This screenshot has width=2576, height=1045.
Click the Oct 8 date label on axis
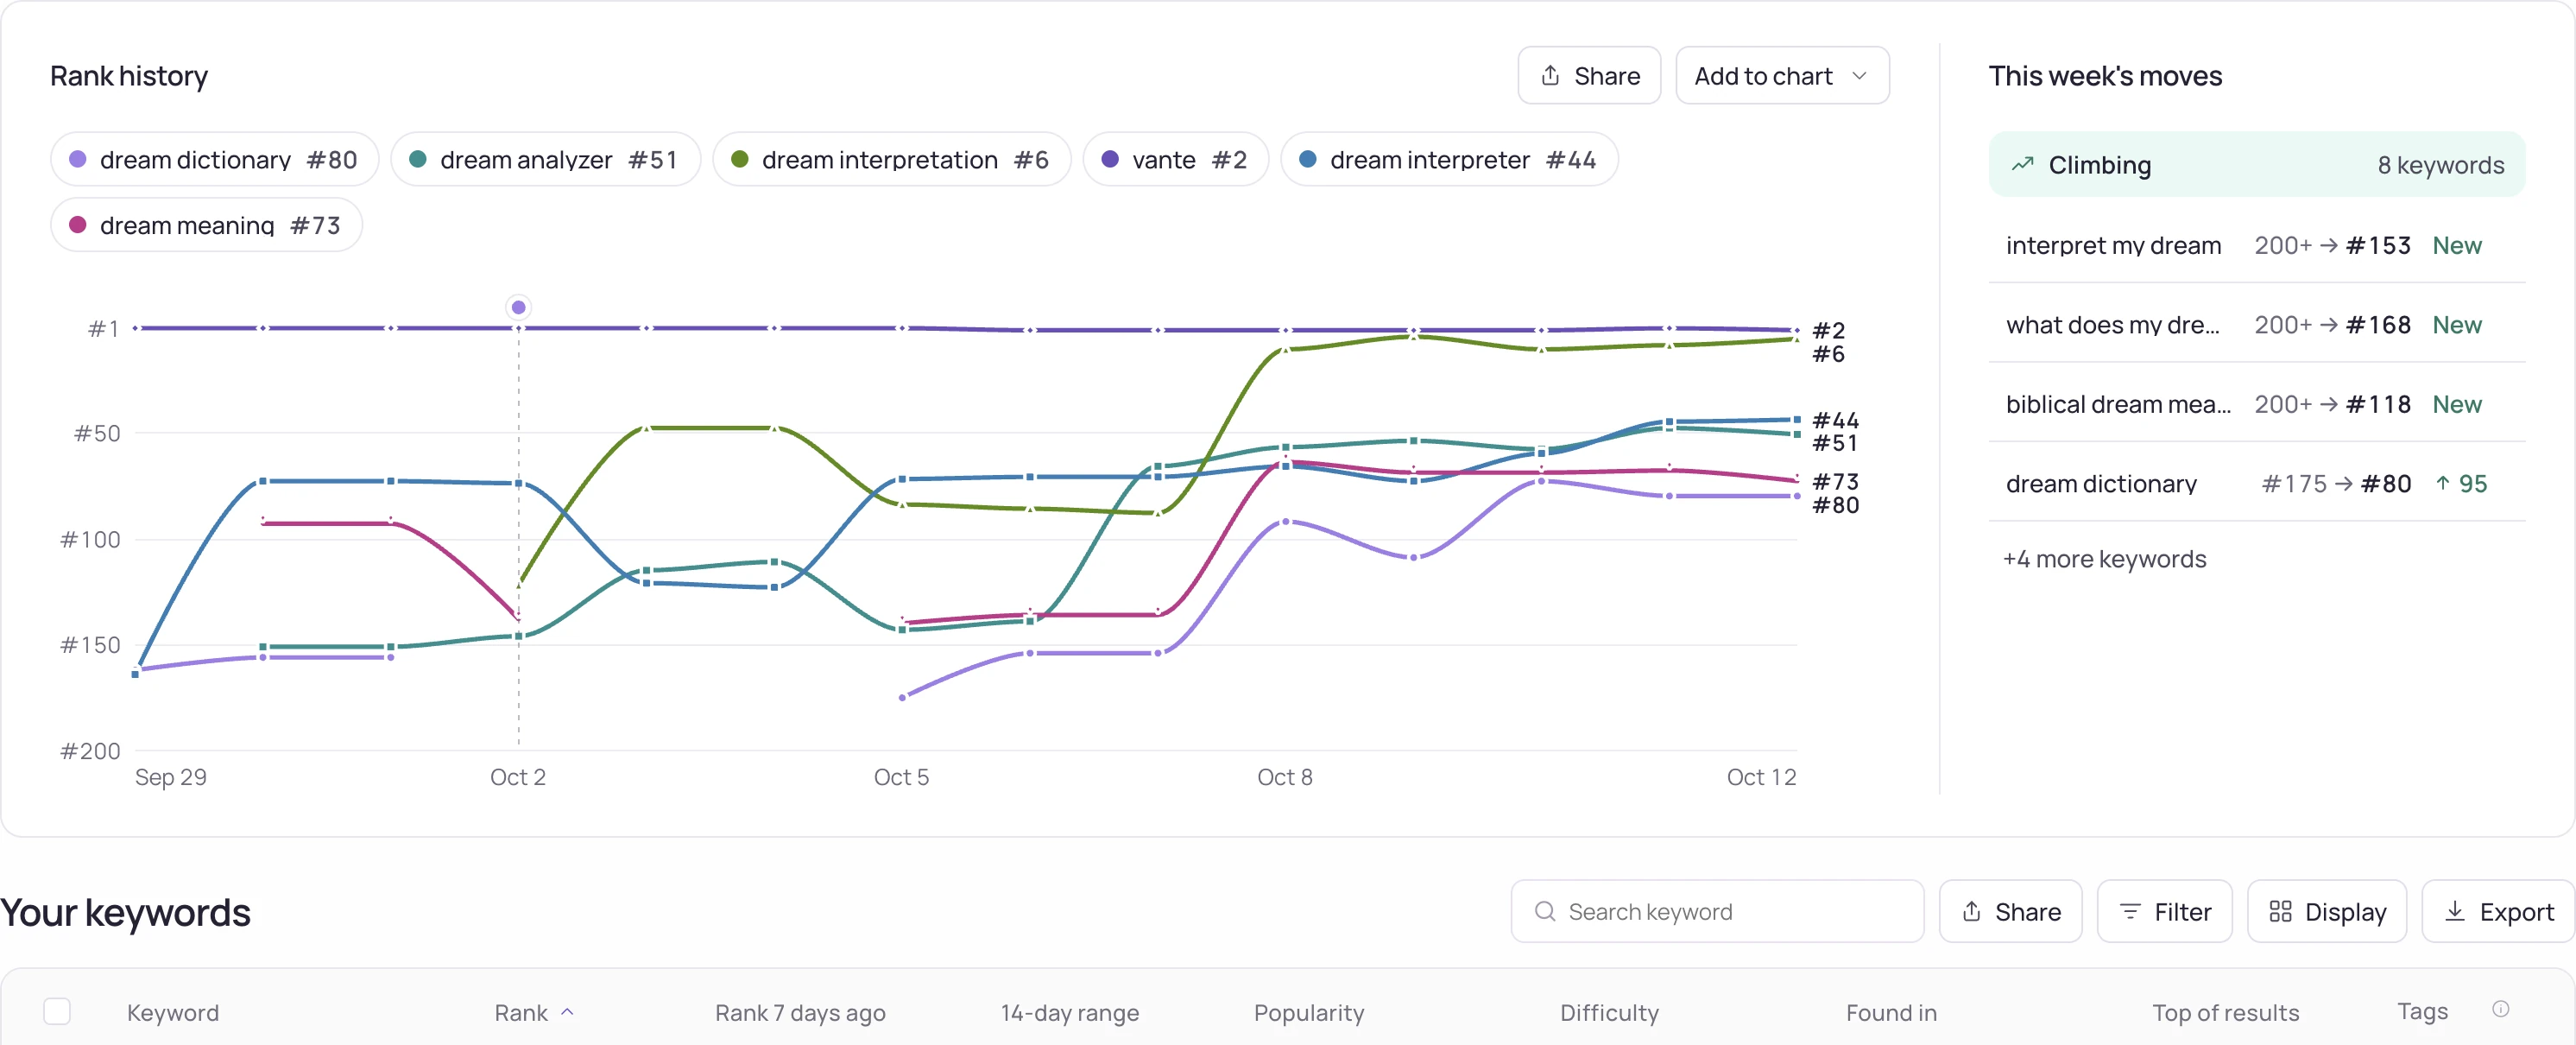pos(1284,777)
